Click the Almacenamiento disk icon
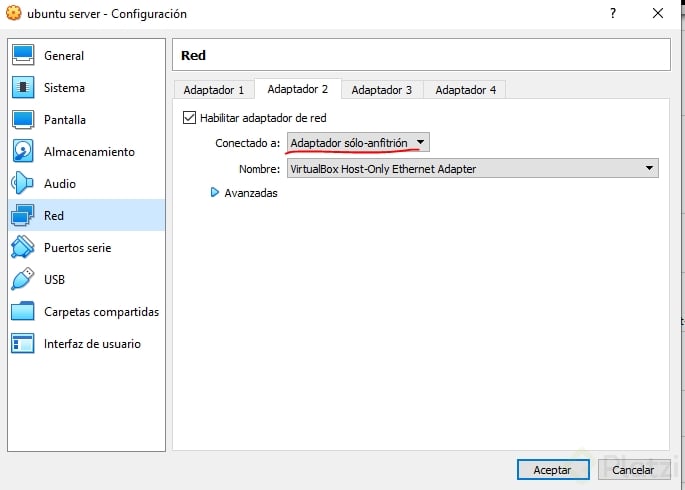Screen dimensions: 685x490 pos(23,152)
